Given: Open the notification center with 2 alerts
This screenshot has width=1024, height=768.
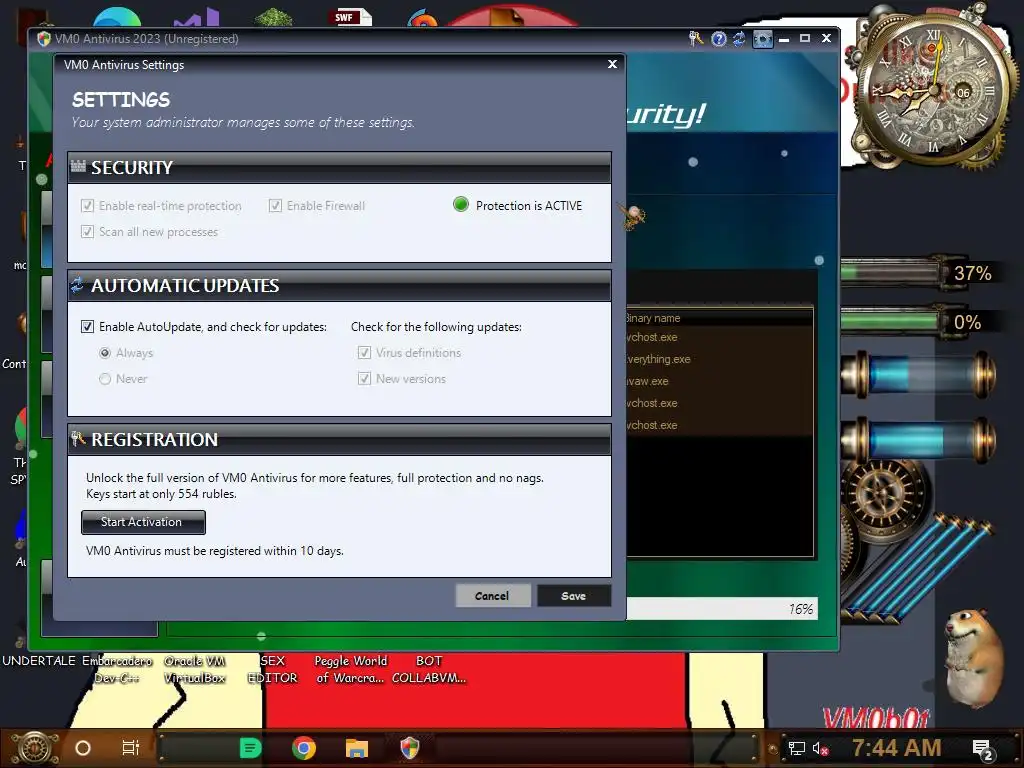Looking at the screenshot, I should coord(982,750).
